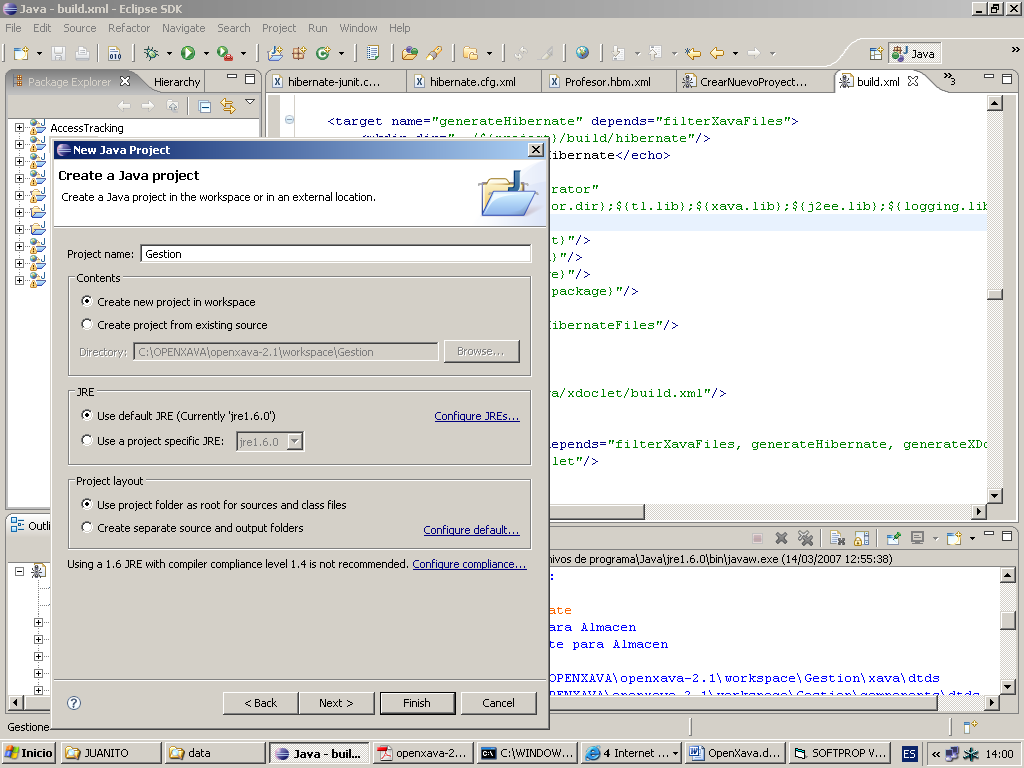This screenshot has height=768, width=1024.
Task: Click the green Run button icon
Action: point(187,53)
